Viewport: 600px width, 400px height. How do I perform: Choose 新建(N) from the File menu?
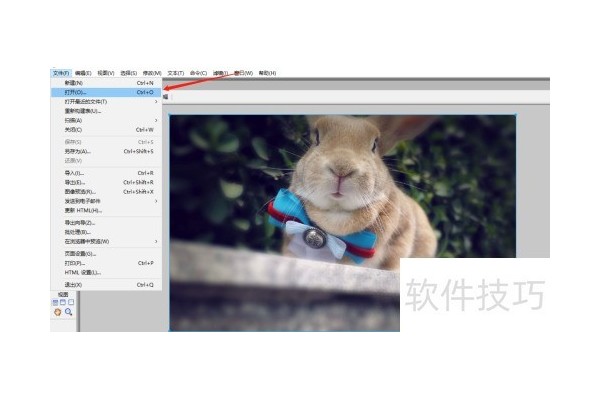click(x=106, y=83)
